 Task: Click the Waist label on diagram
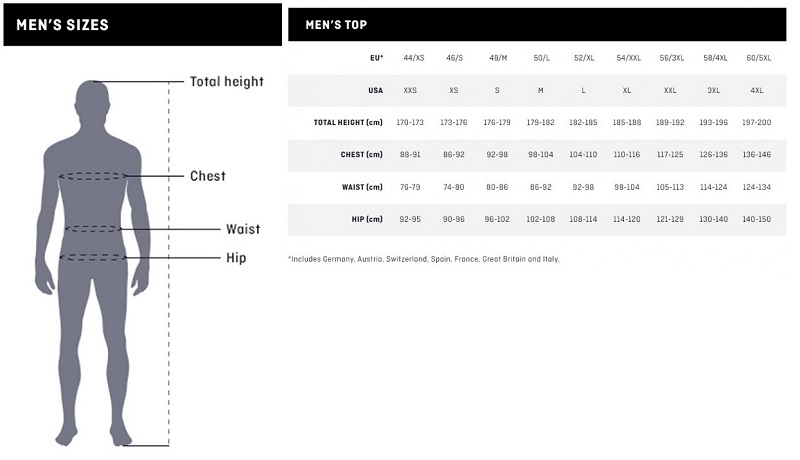click(x=243, y=229)
